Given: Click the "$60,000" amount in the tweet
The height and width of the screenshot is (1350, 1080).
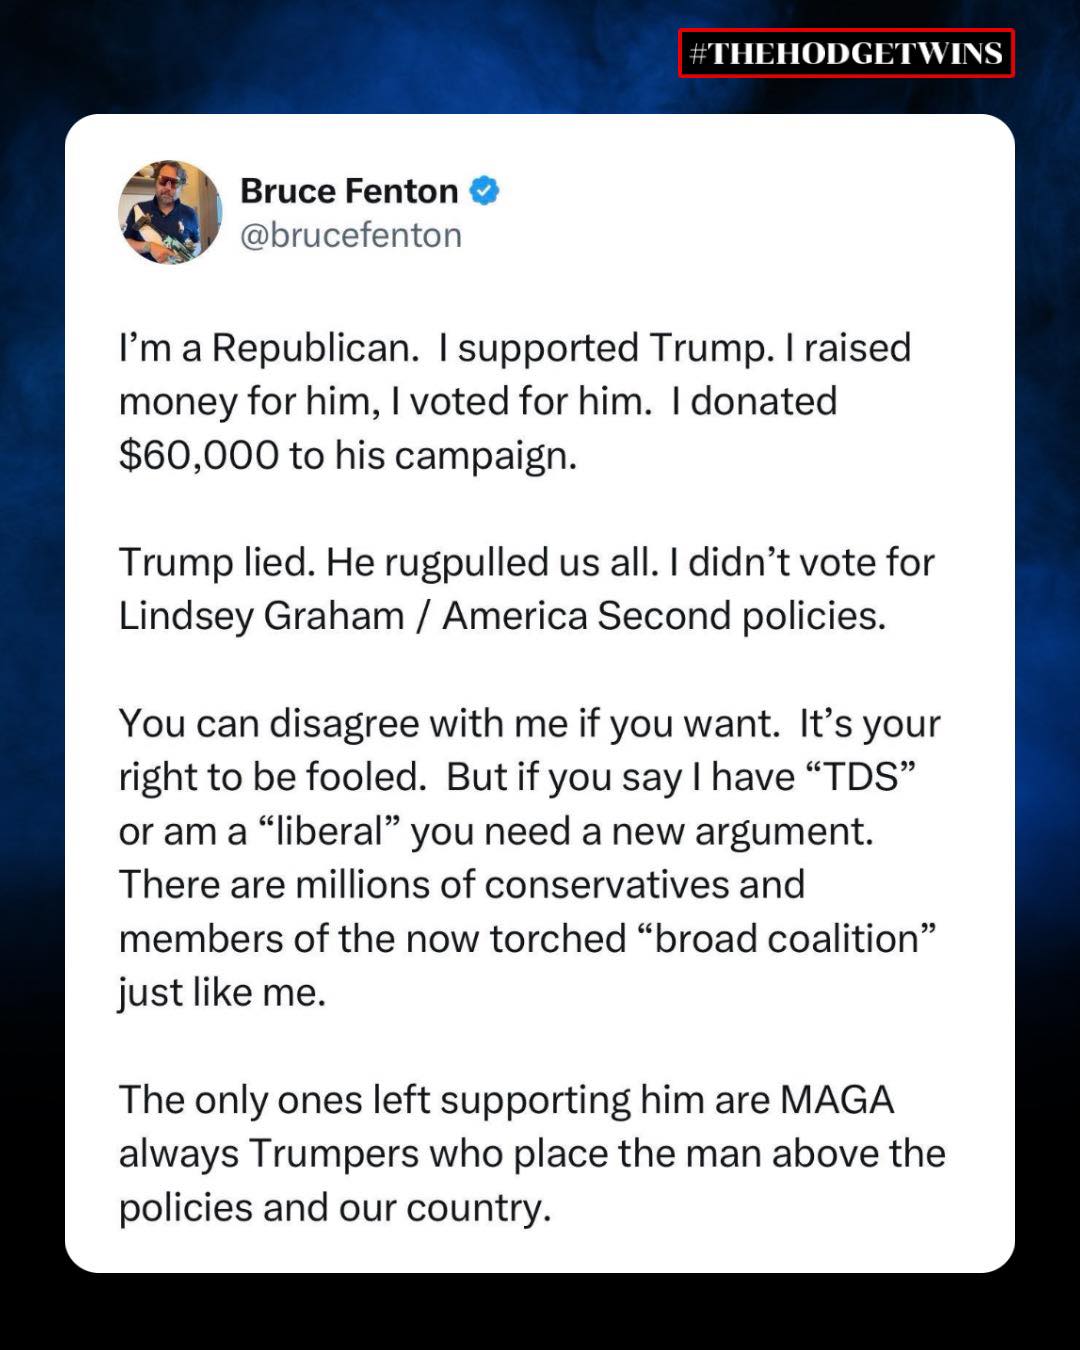Looking at the screenshot, I should point(198,455).
